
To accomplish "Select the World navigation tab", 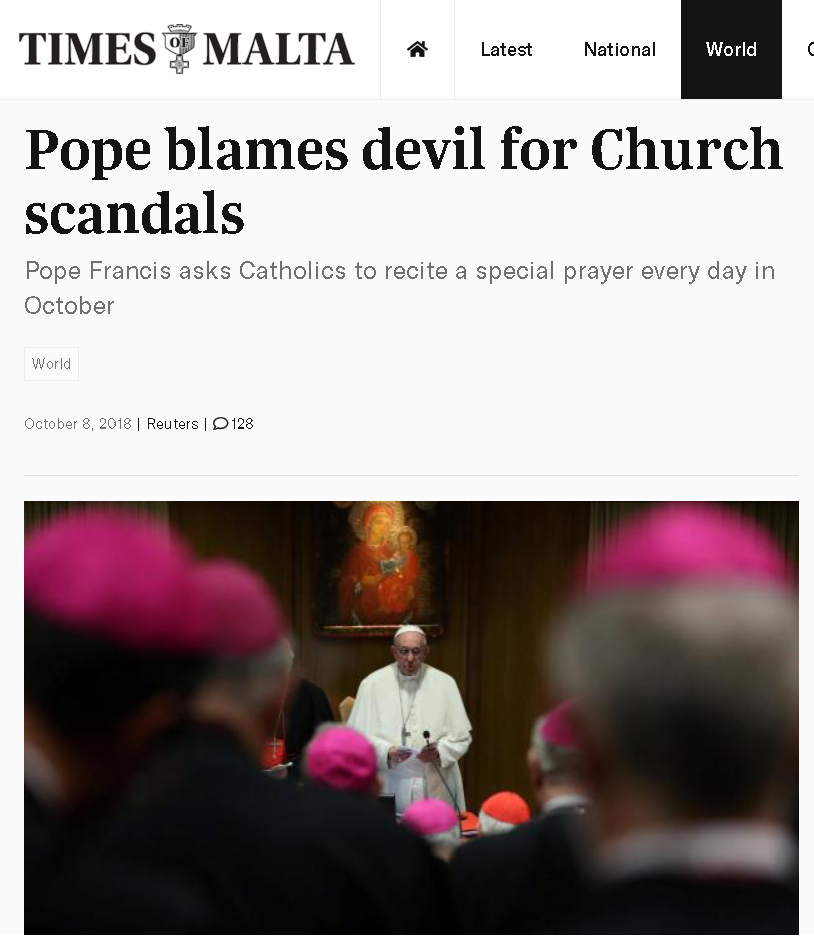I will coord(731,49).
